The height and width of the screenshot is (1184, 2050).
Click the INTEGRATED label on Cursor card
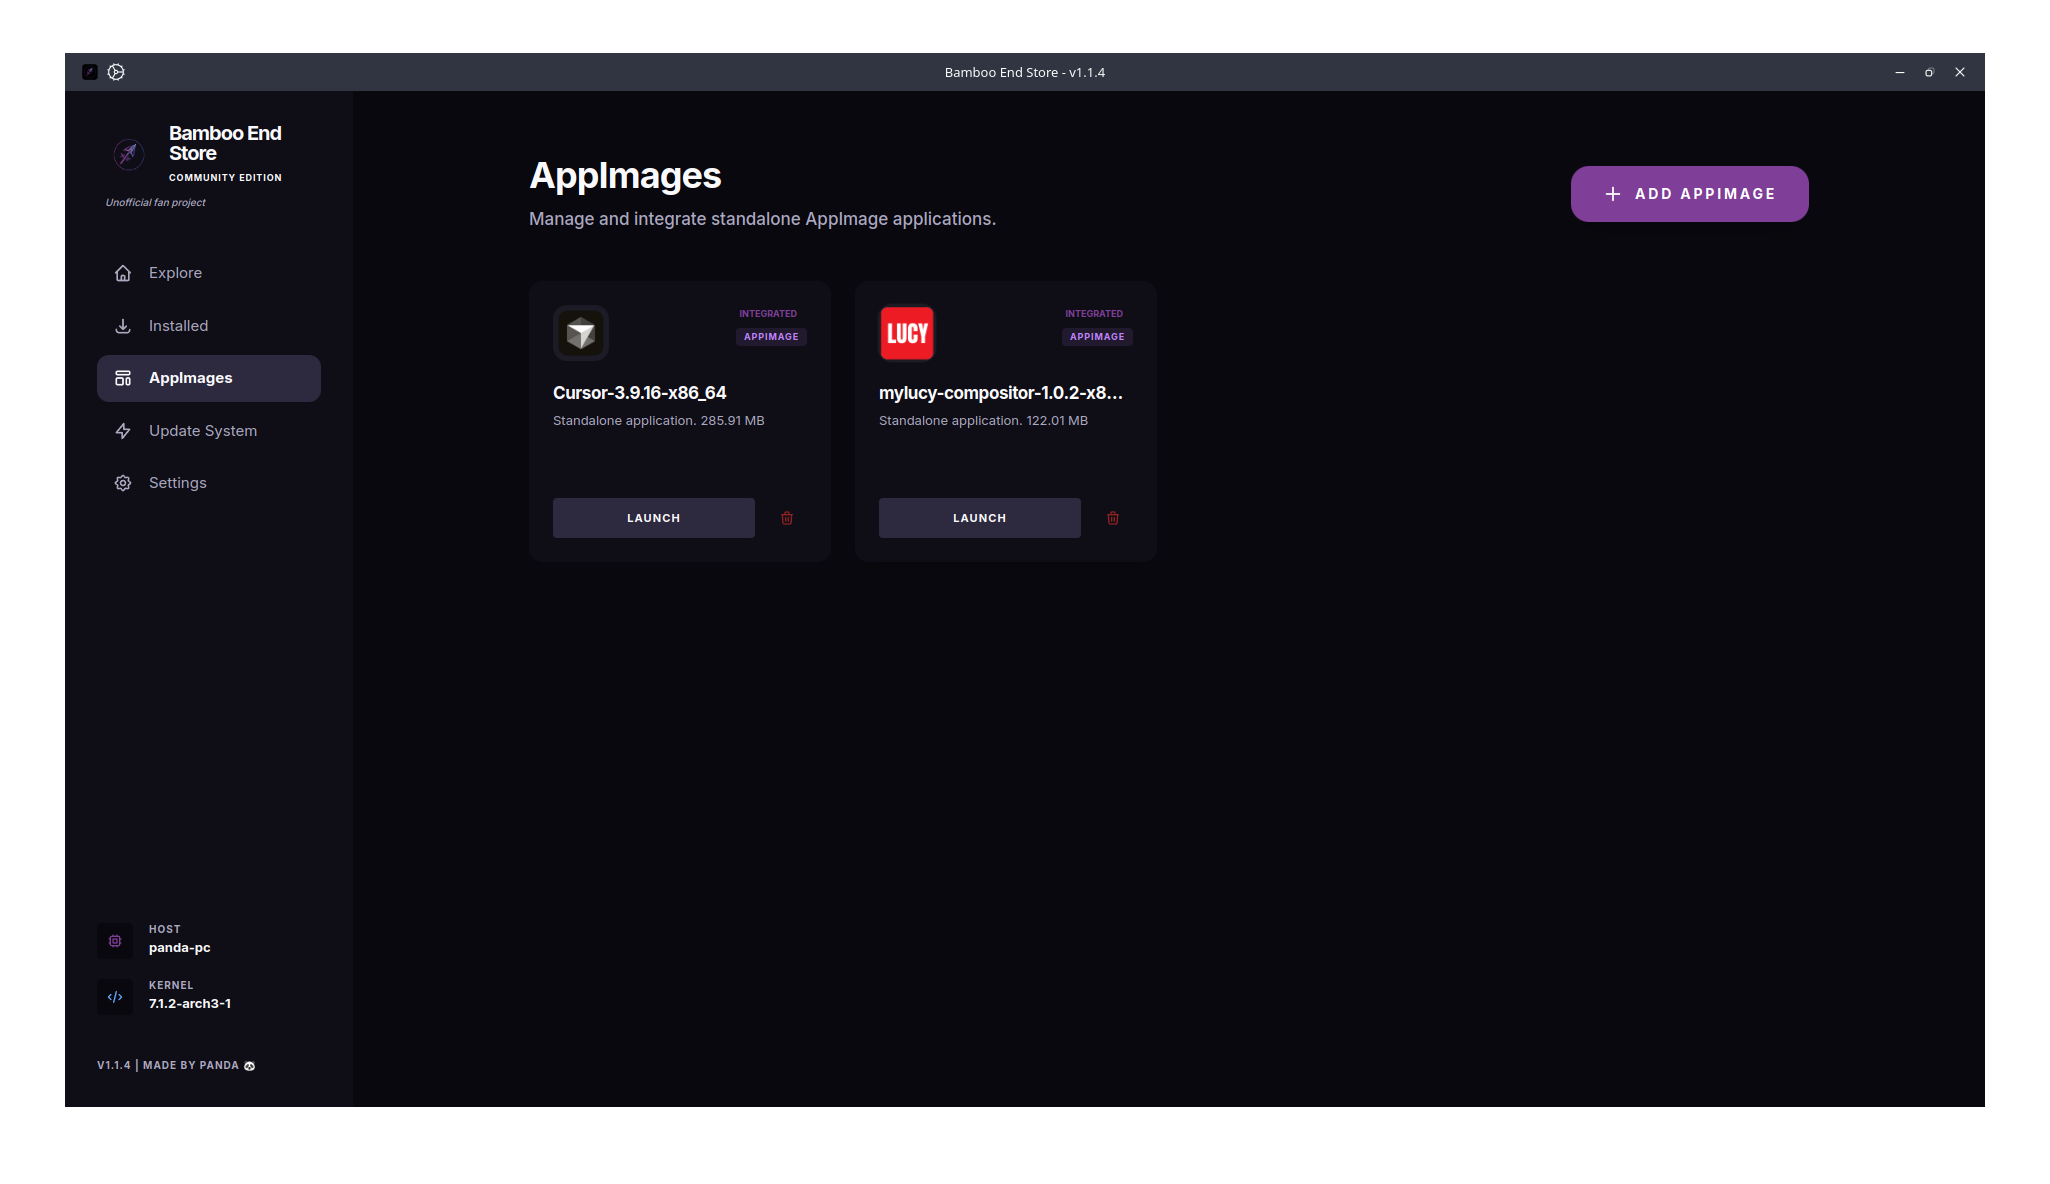tap(768, 314)
